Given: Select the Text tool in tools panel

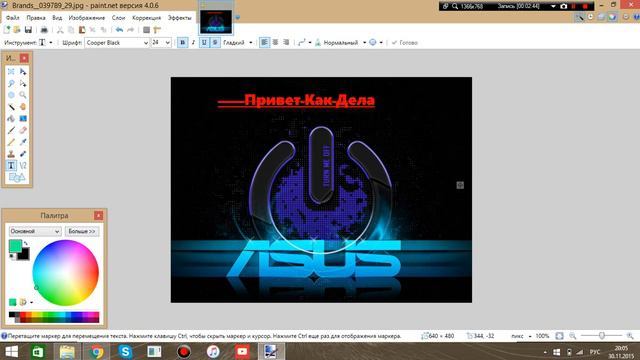Looking at the screenshot, I should [11, 165].
